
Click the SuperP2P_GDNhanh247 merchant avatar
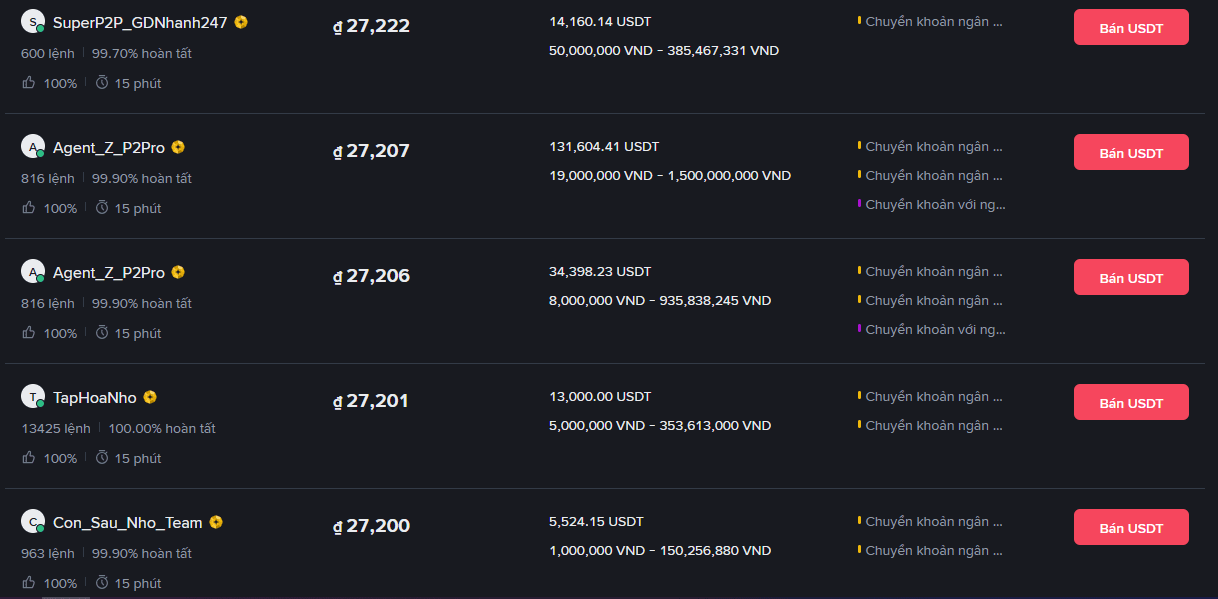(x=33, y=21)
